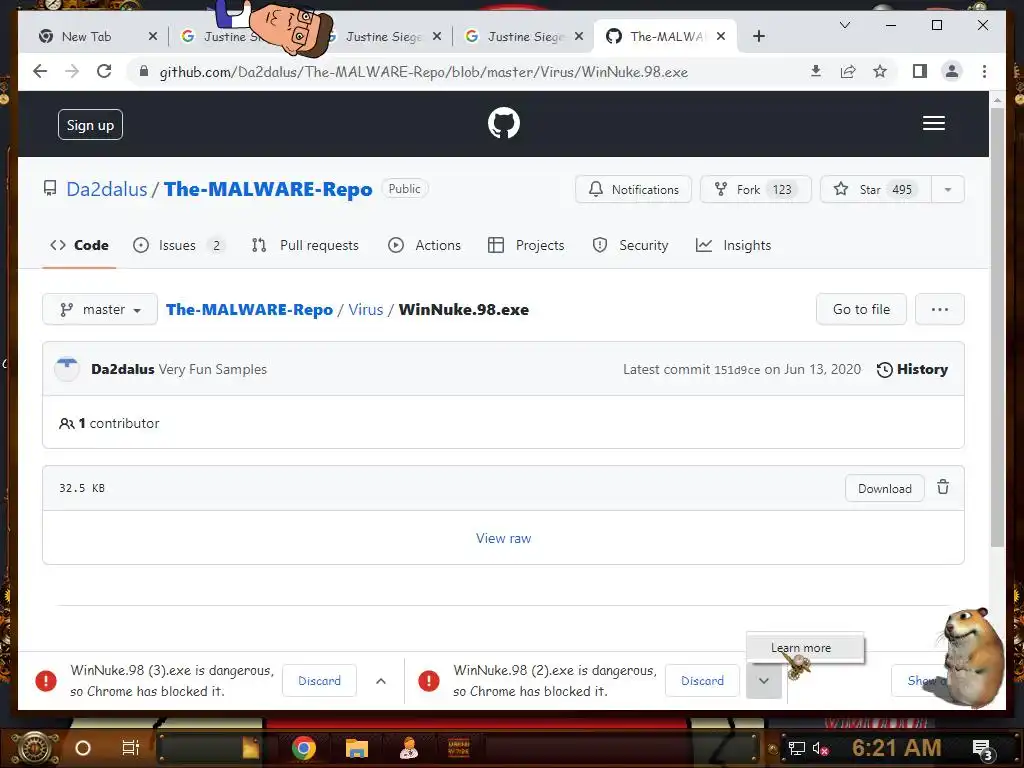Star the repository

click(875, 189)
